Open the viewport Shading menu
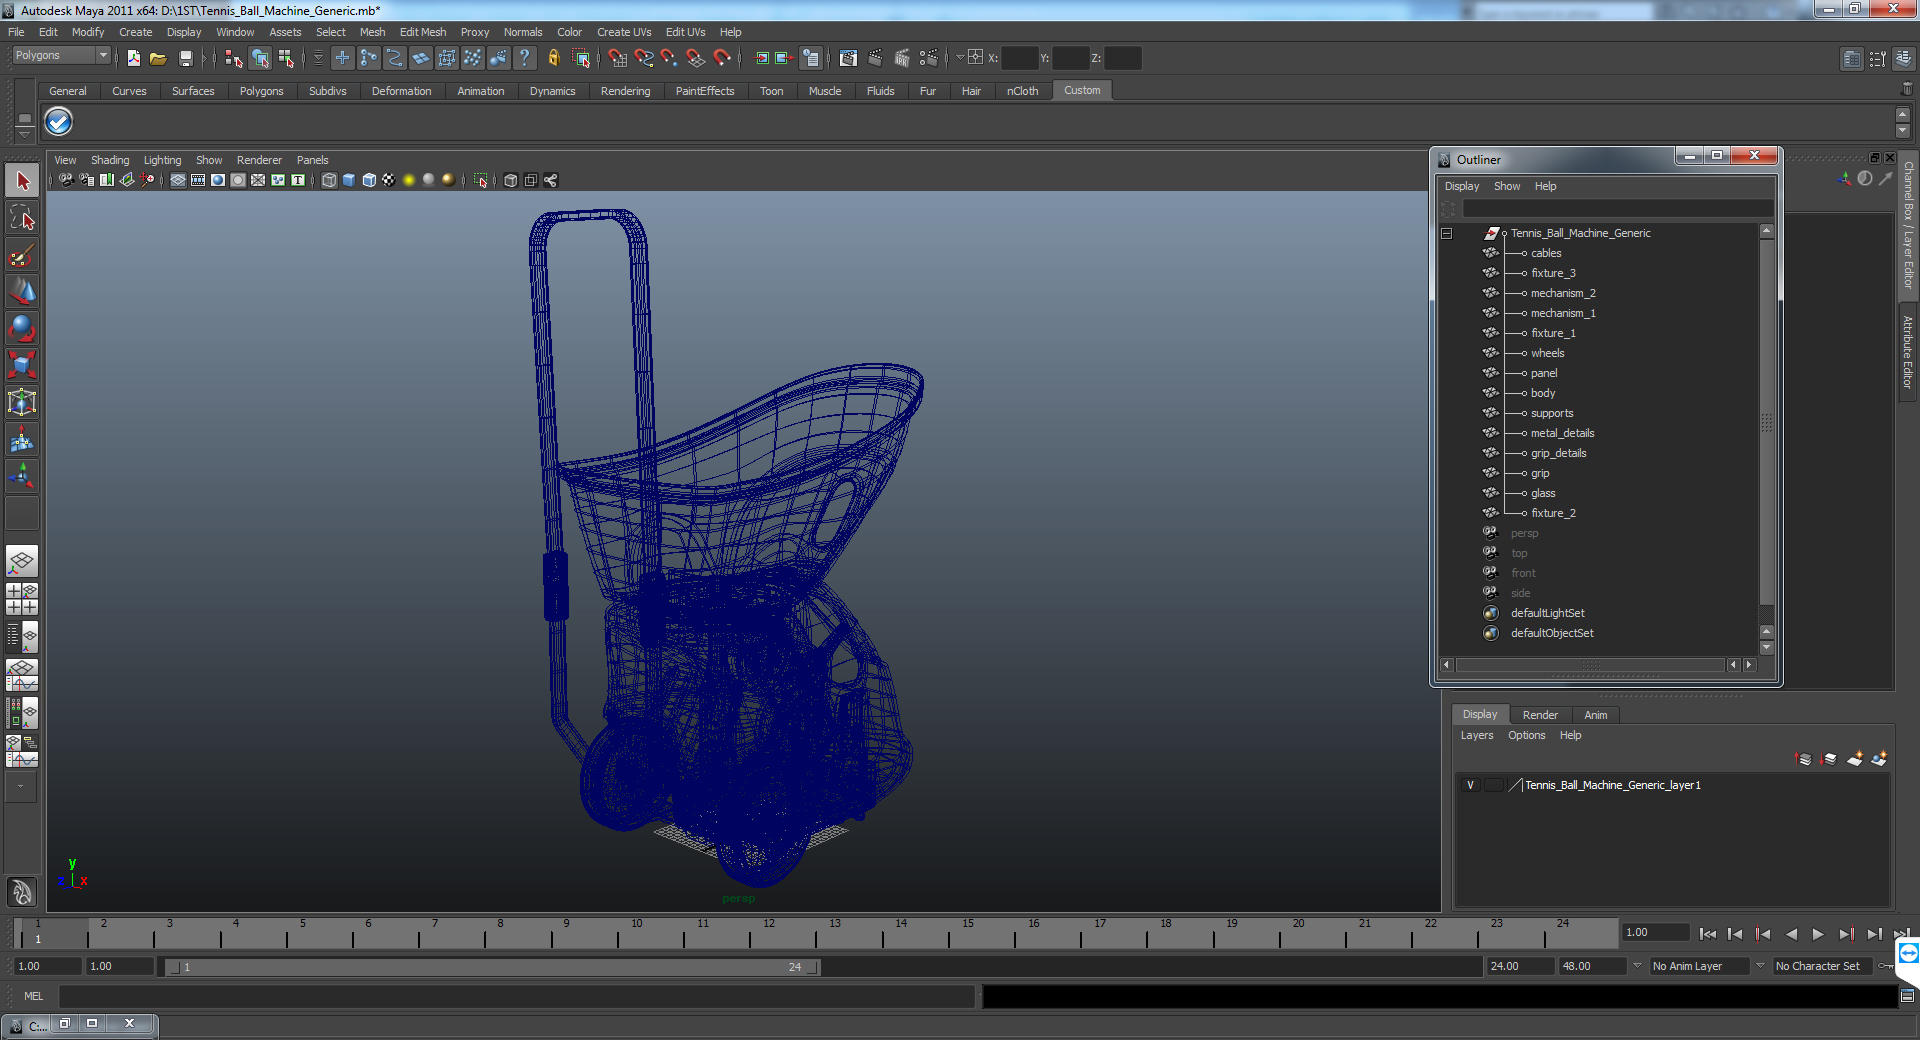 (110, 160)
